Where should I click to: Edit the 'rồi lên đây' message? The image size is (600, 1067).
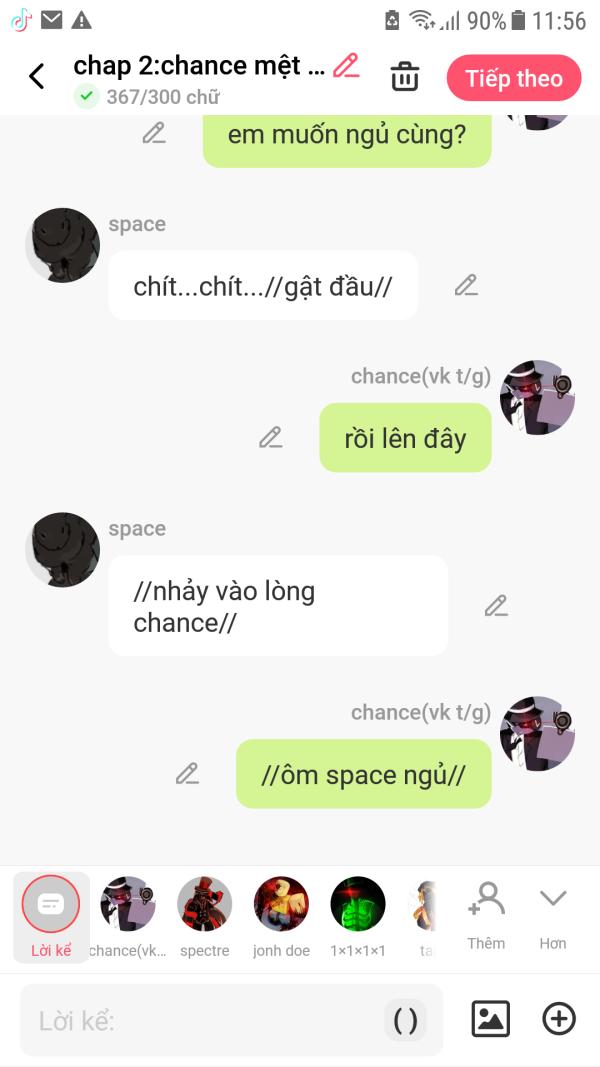click(271, 438)
